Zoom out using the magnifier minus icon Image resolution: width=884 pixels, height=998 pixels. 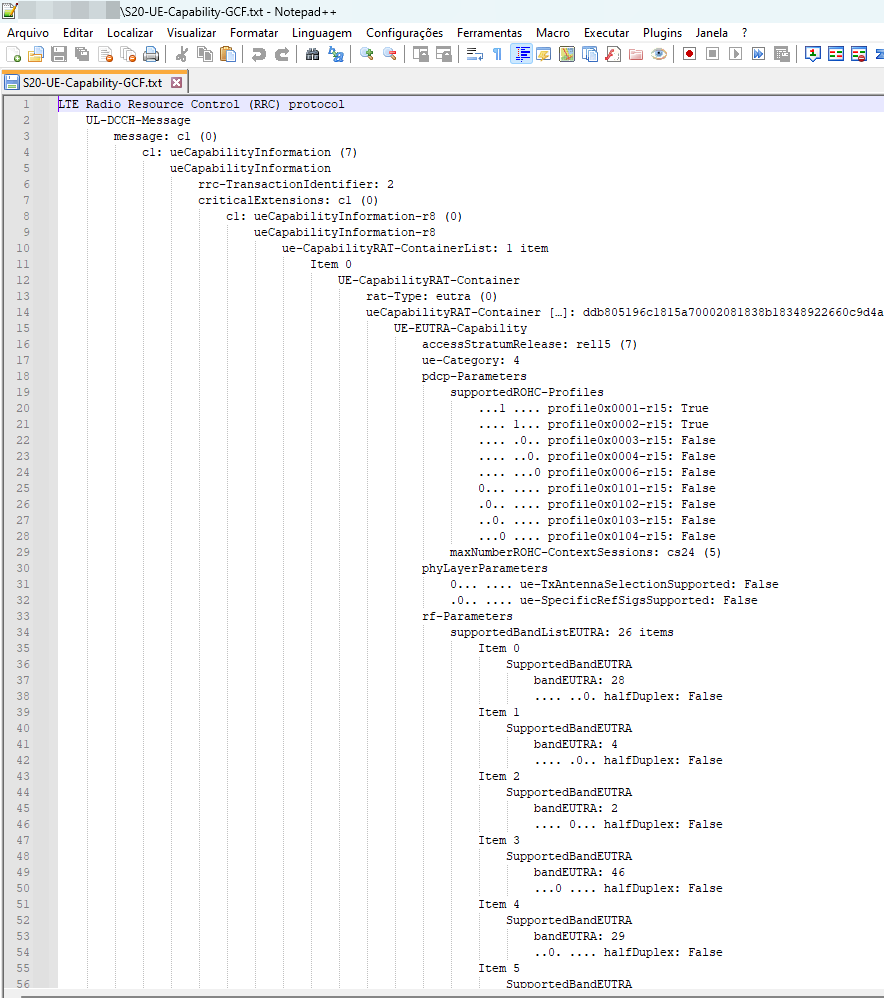click(389, 55)
